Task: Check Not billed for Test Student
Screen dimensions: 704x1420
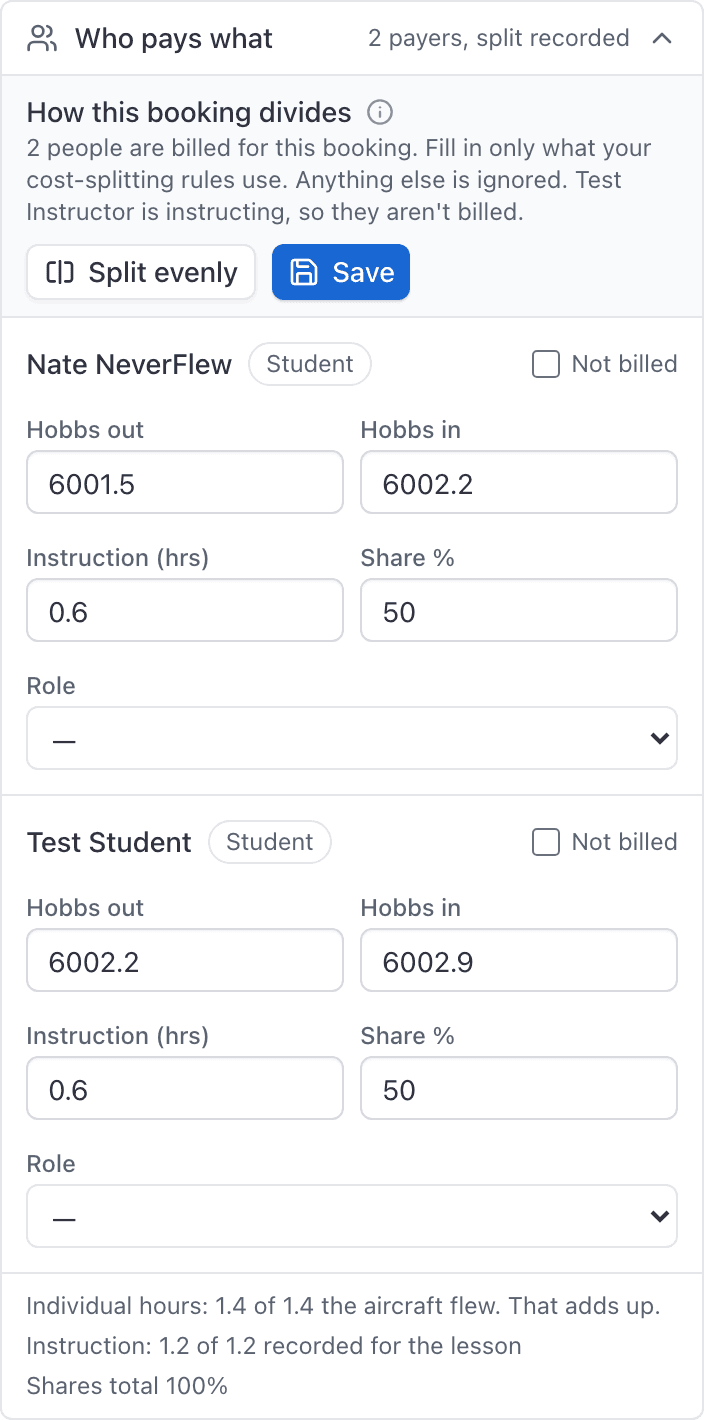Action: (x=546, y=842)
